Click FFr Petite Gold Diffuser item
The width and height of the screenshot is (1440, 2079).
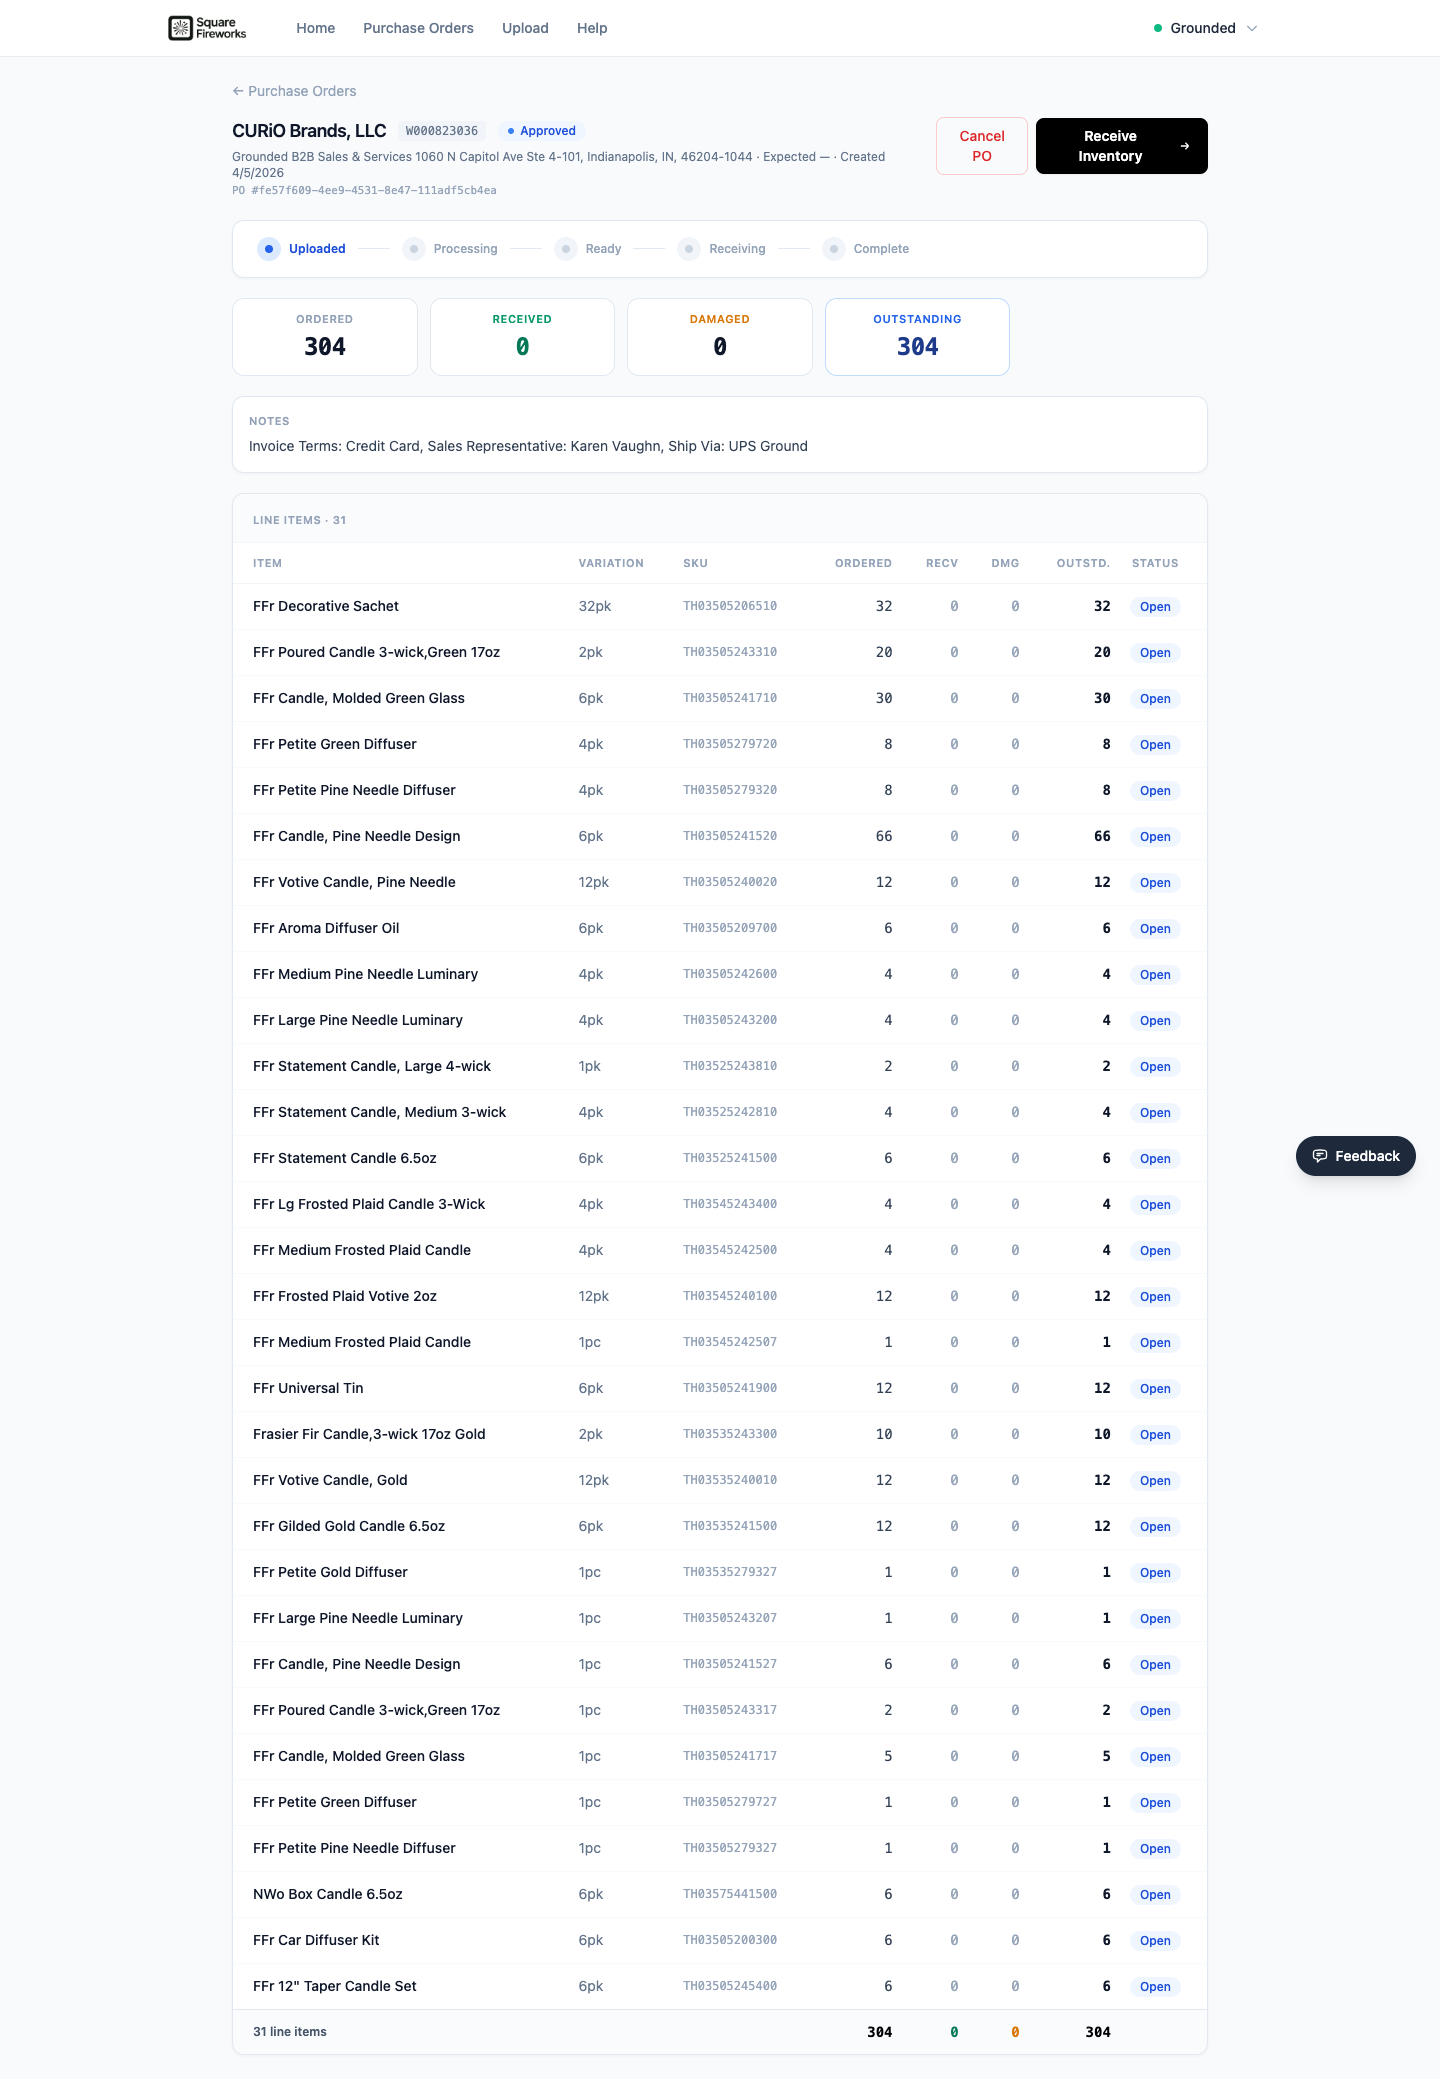[x=330, y=1572]
